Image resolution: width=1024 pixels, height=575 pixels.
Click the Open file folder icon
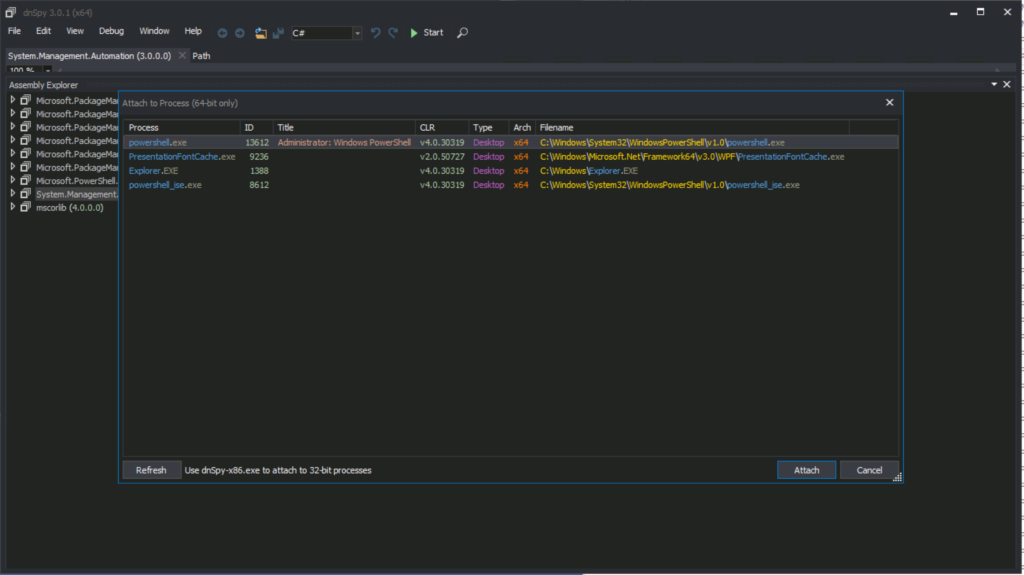260,33
